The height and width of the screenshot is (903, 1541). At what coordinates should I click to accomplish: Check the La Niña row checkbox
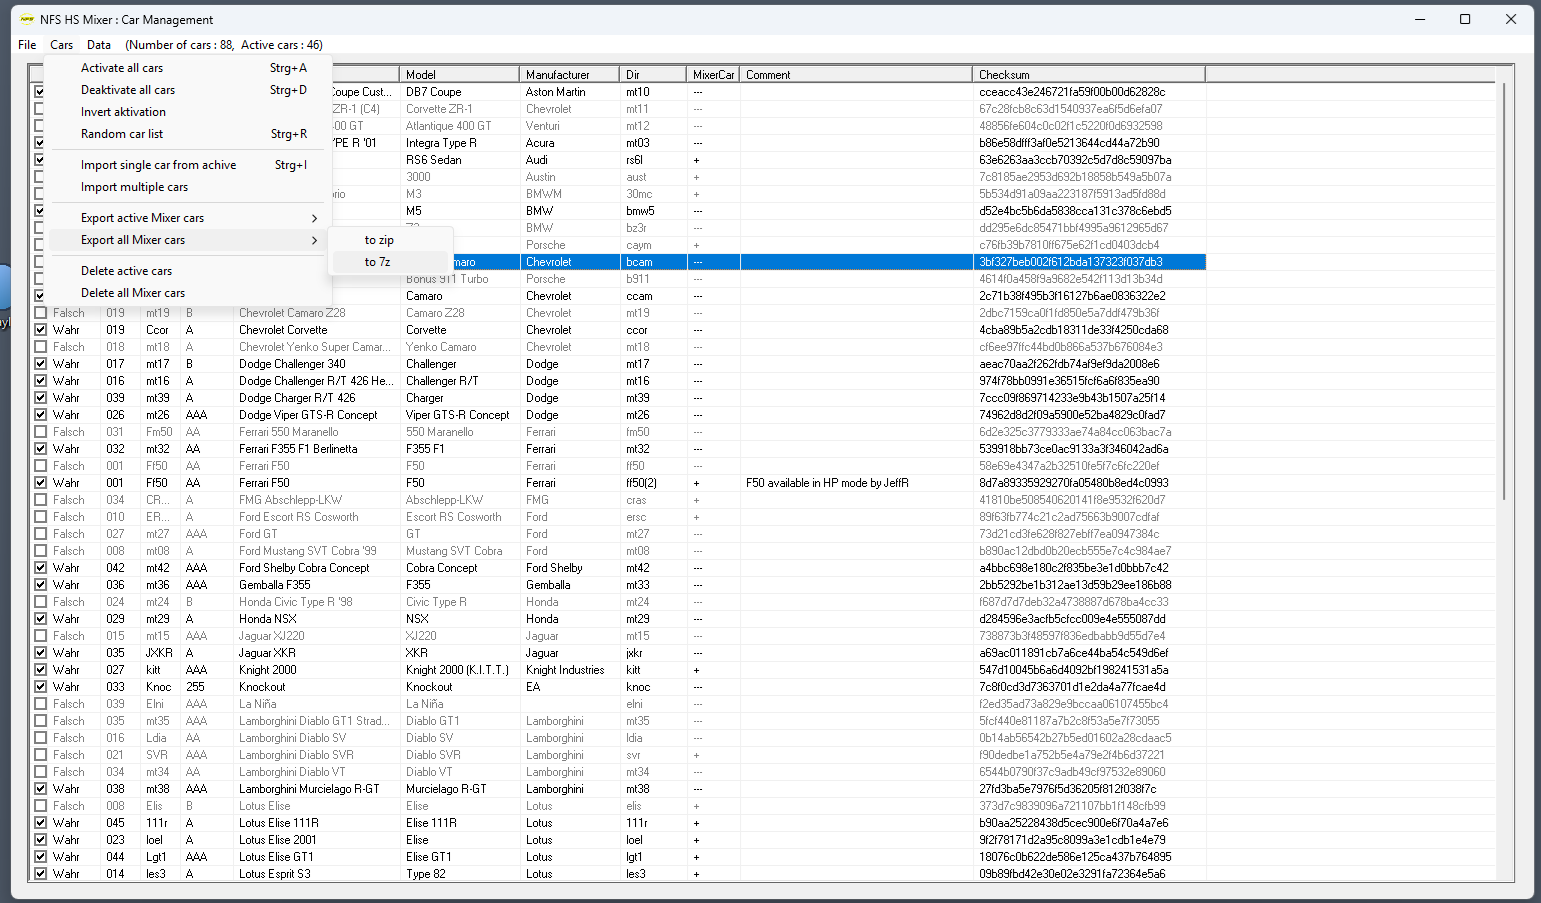pos(41,704)
